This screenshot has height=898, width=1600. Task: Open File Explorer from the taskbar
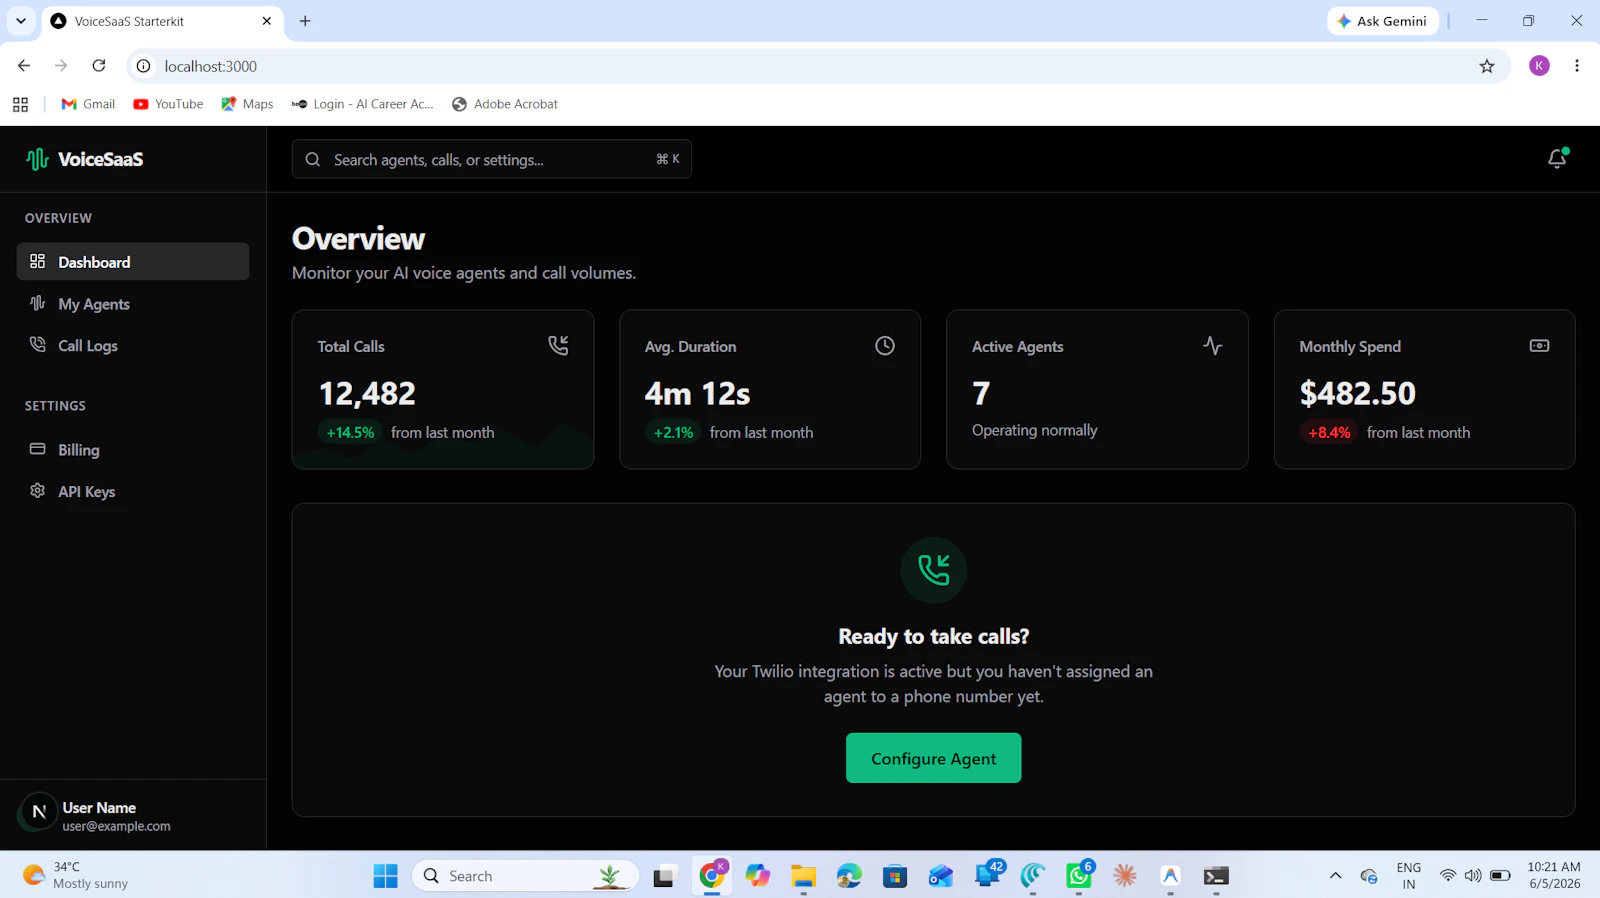click(803, 876)
